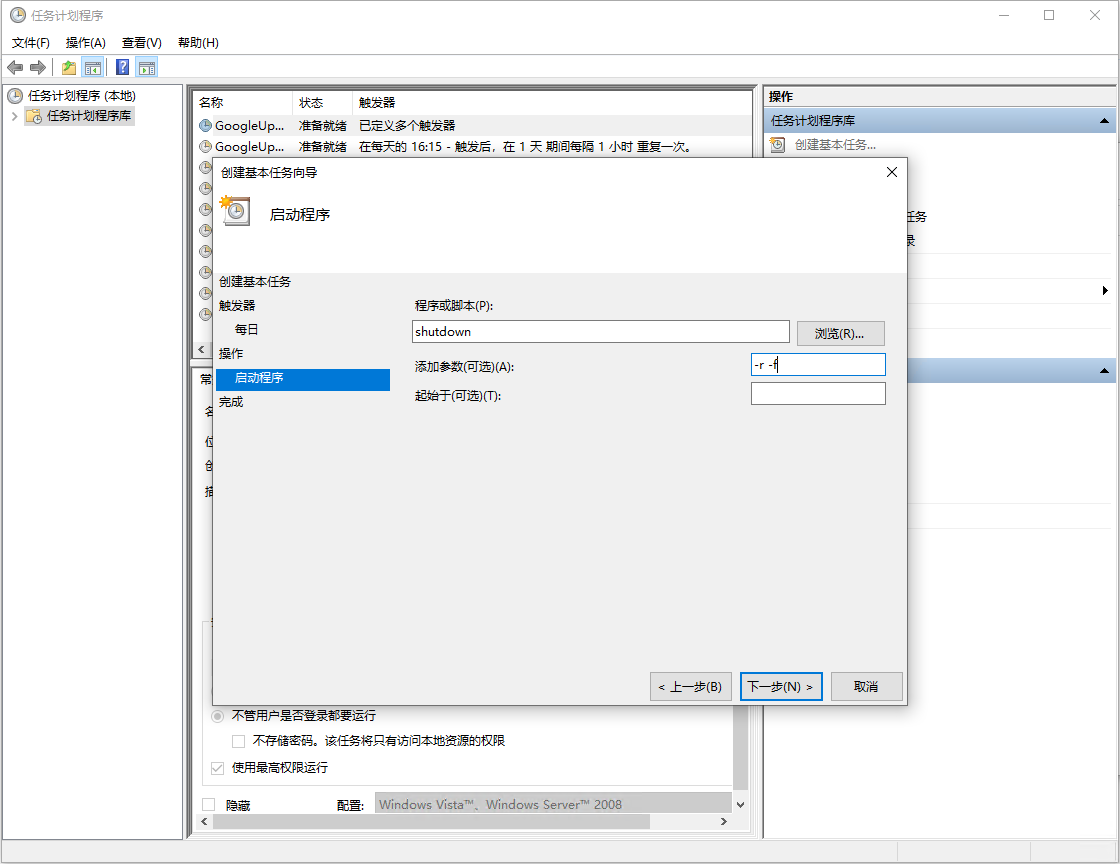Open the 查看(V) menu
The height and width of the screenshot is (864, 1120).
pos(141,43)
